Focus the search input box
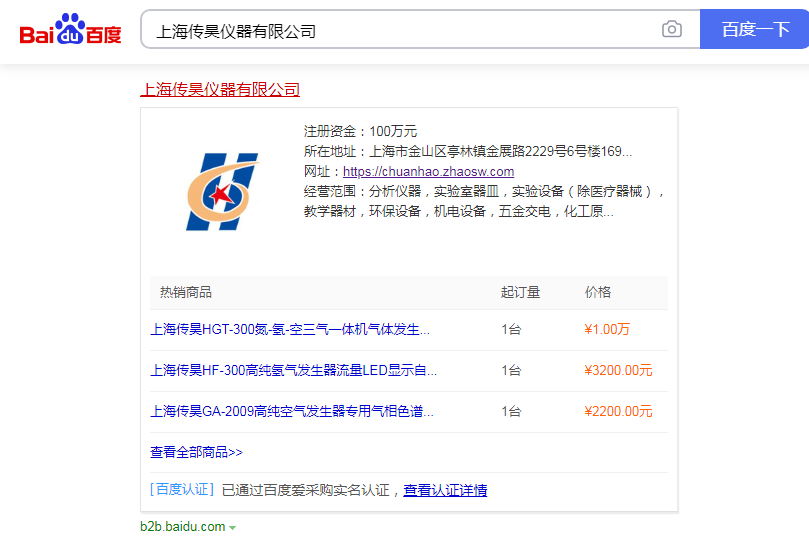 [400, 31]
